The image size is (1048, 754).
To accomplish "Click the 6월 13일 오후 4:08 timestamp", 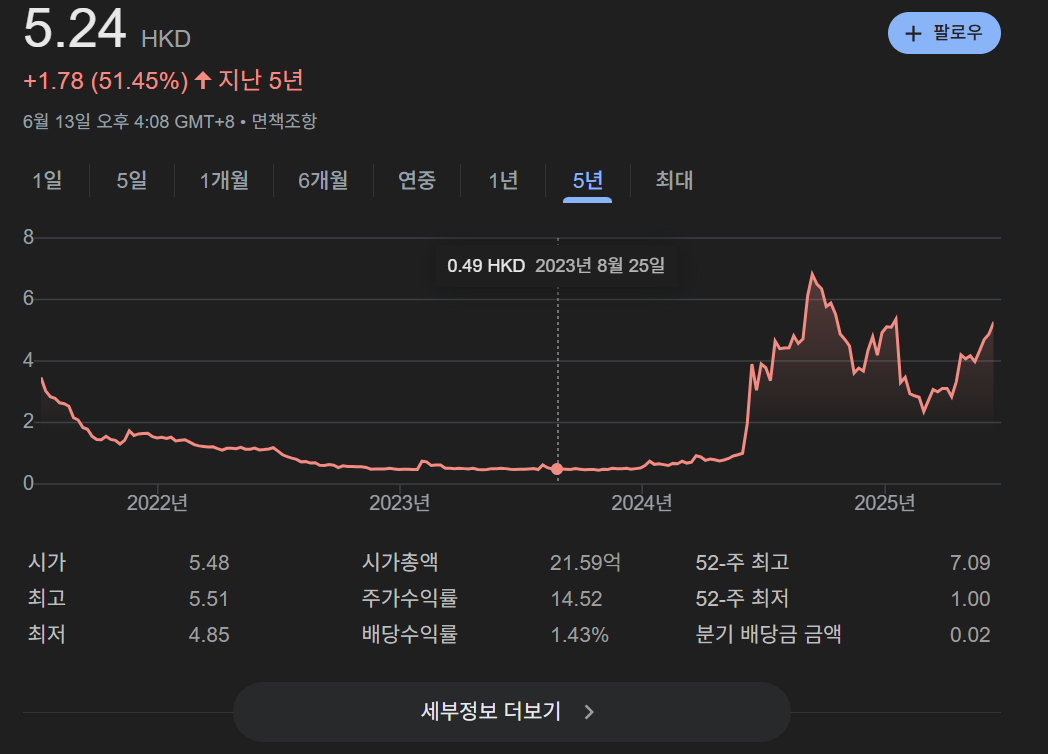I will point(128,122).
